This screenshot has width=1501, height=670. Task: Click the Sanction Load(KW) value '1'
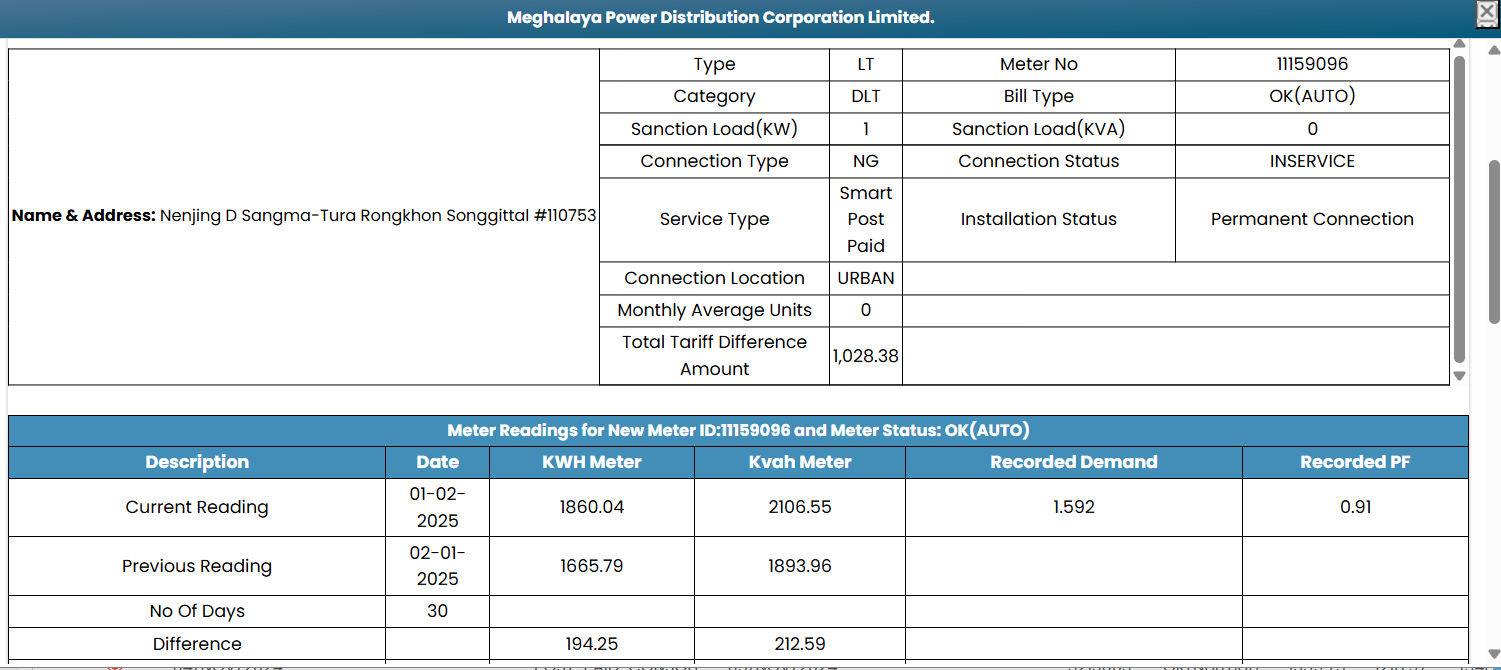click(866, 129)
